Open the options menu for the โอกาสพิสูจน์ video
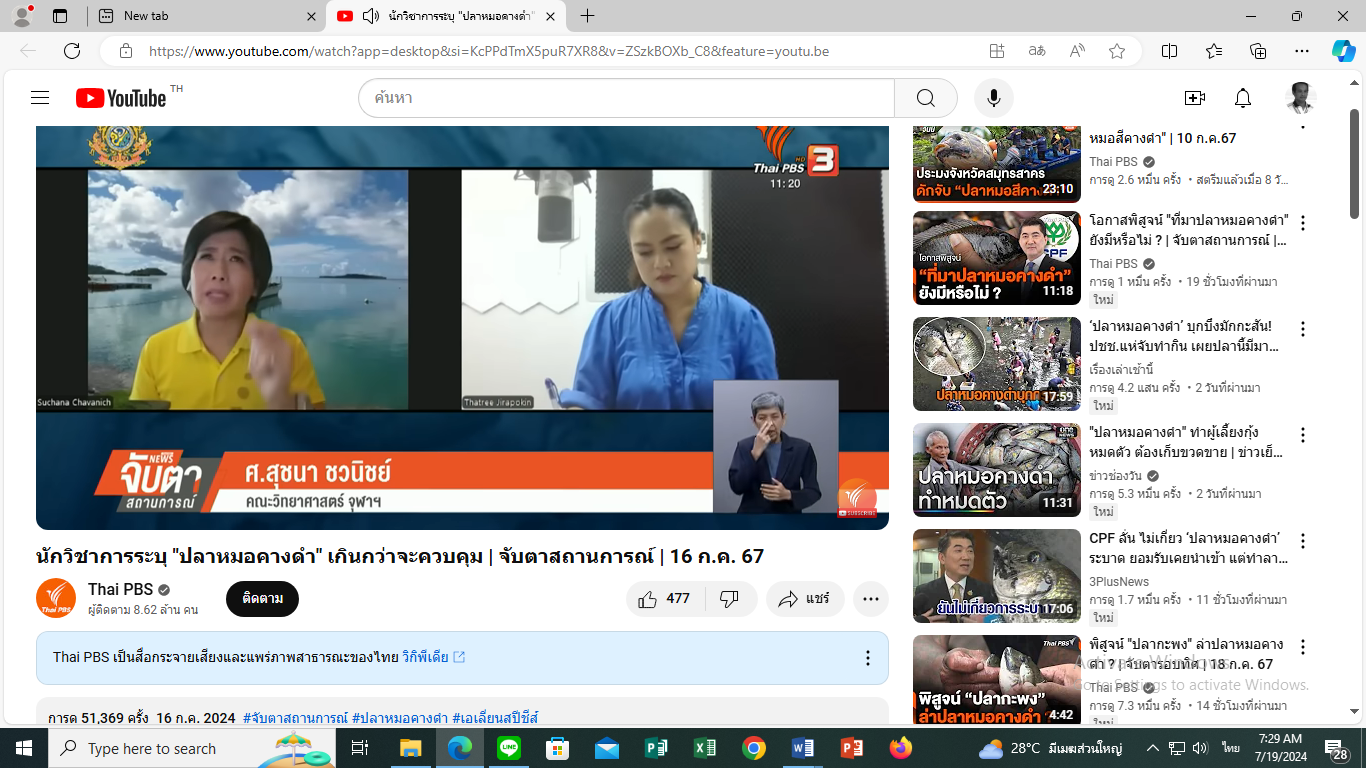1366x768 pixels. (1303, 223)
